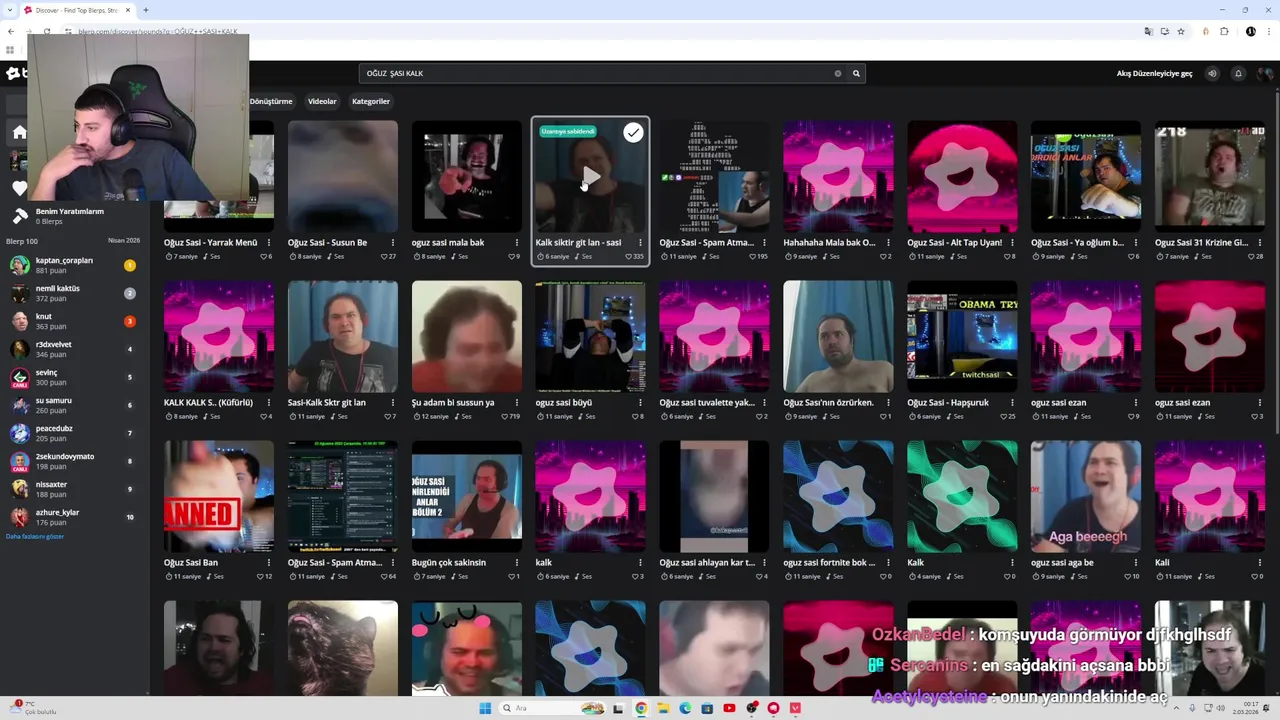Open the 'Oguz Sasi - Alt Tap Uyan!' thumbnail
Viewport: 1280px width, 720px height.
[962, 176]
